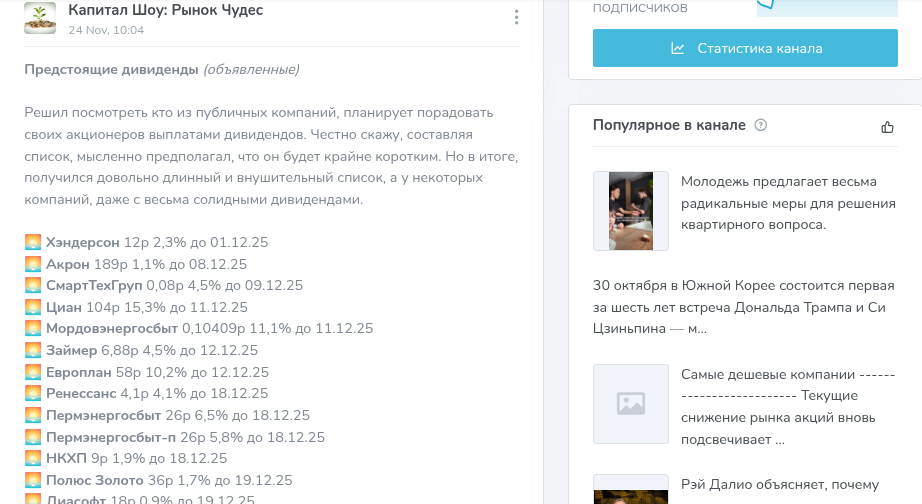This screenshot has height=504, width=922.
Task: Open the Самые дешевые компании post
Action: pos(787,406)
